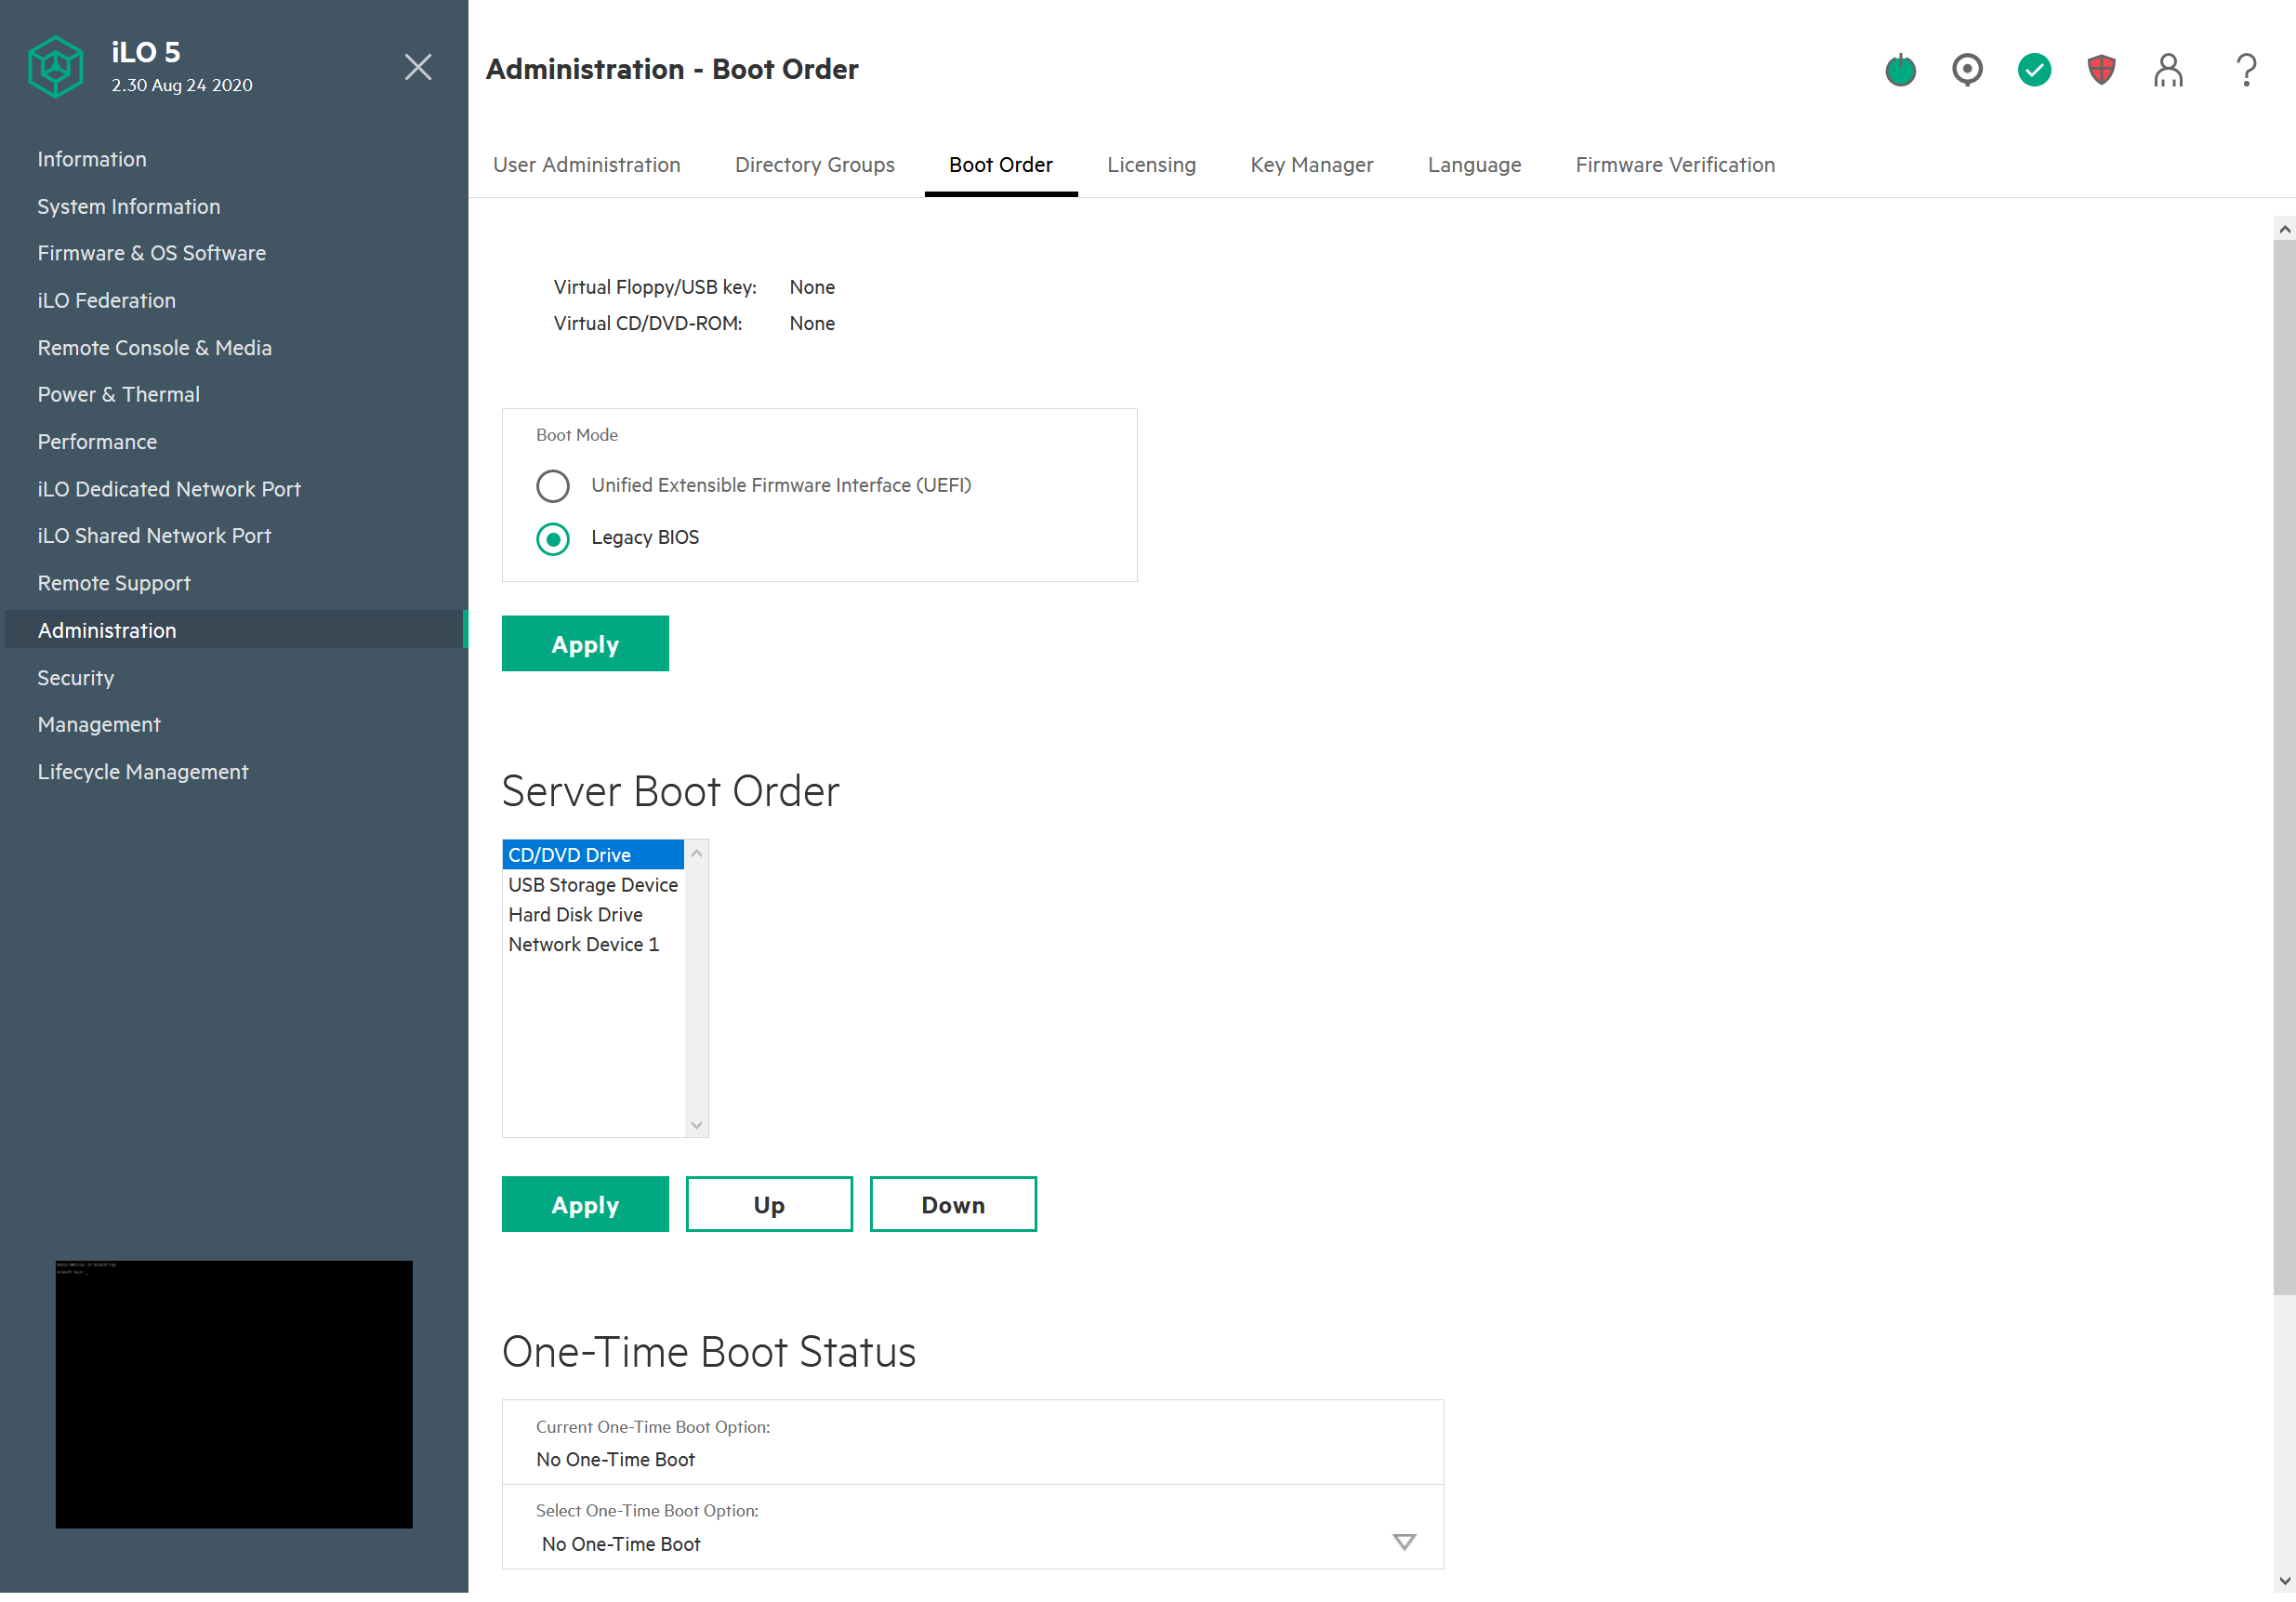The width and height of the screenshot is (2296, 1602).
Task: Close the navigation sidebar with X icon
Action: click(x=418, y=67)
